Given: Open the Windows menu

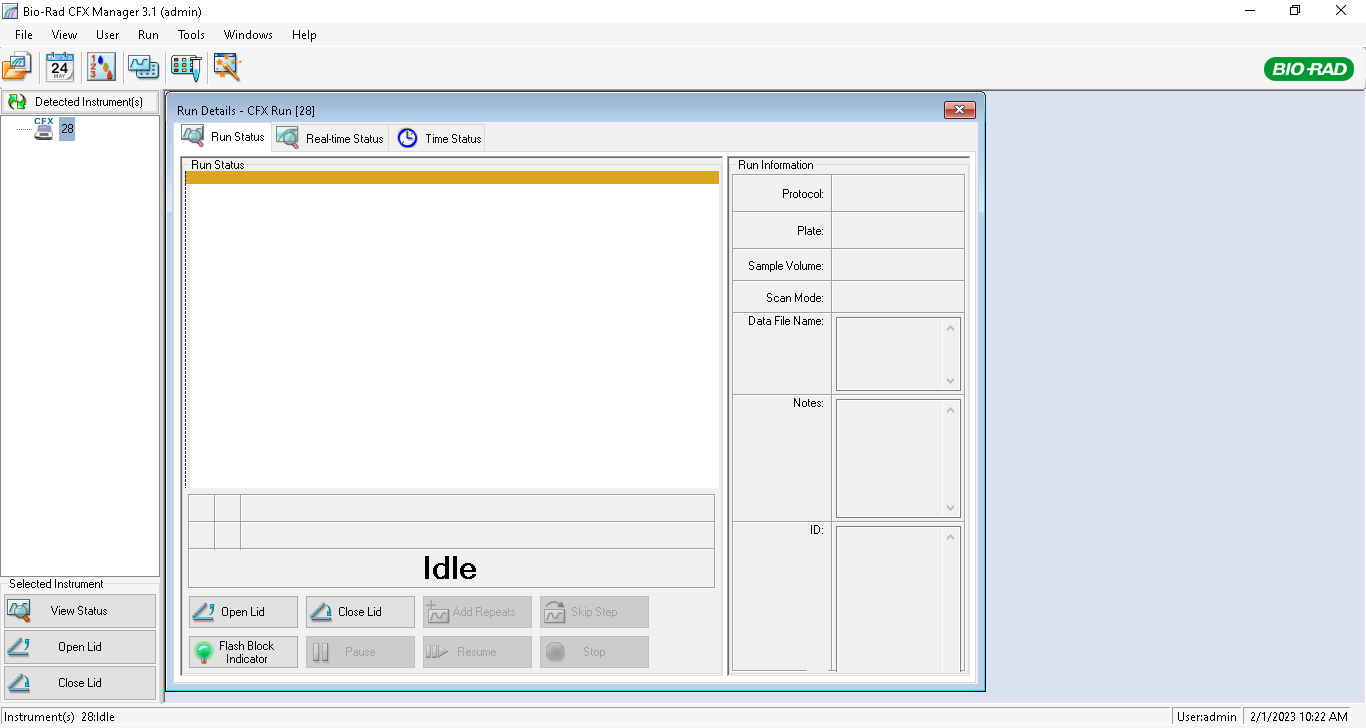Looking at the screenshot, I should coord(248,35).
